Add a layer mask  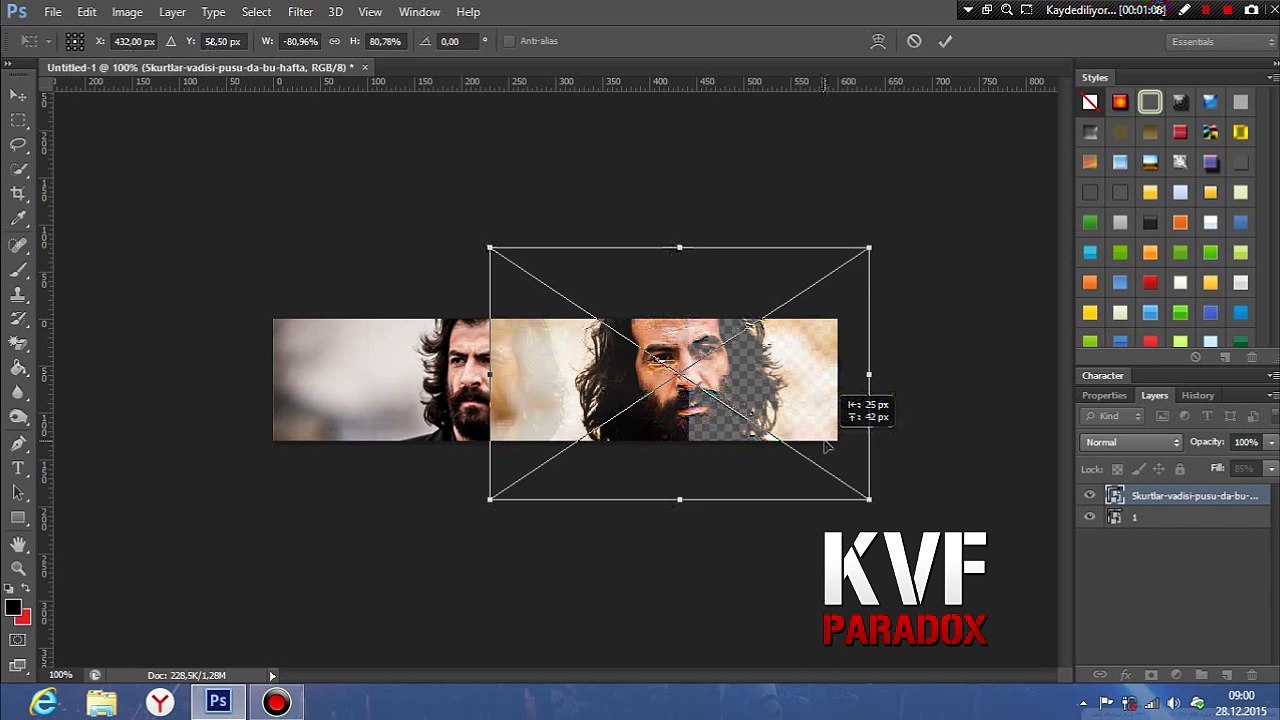coord(1150,675)
